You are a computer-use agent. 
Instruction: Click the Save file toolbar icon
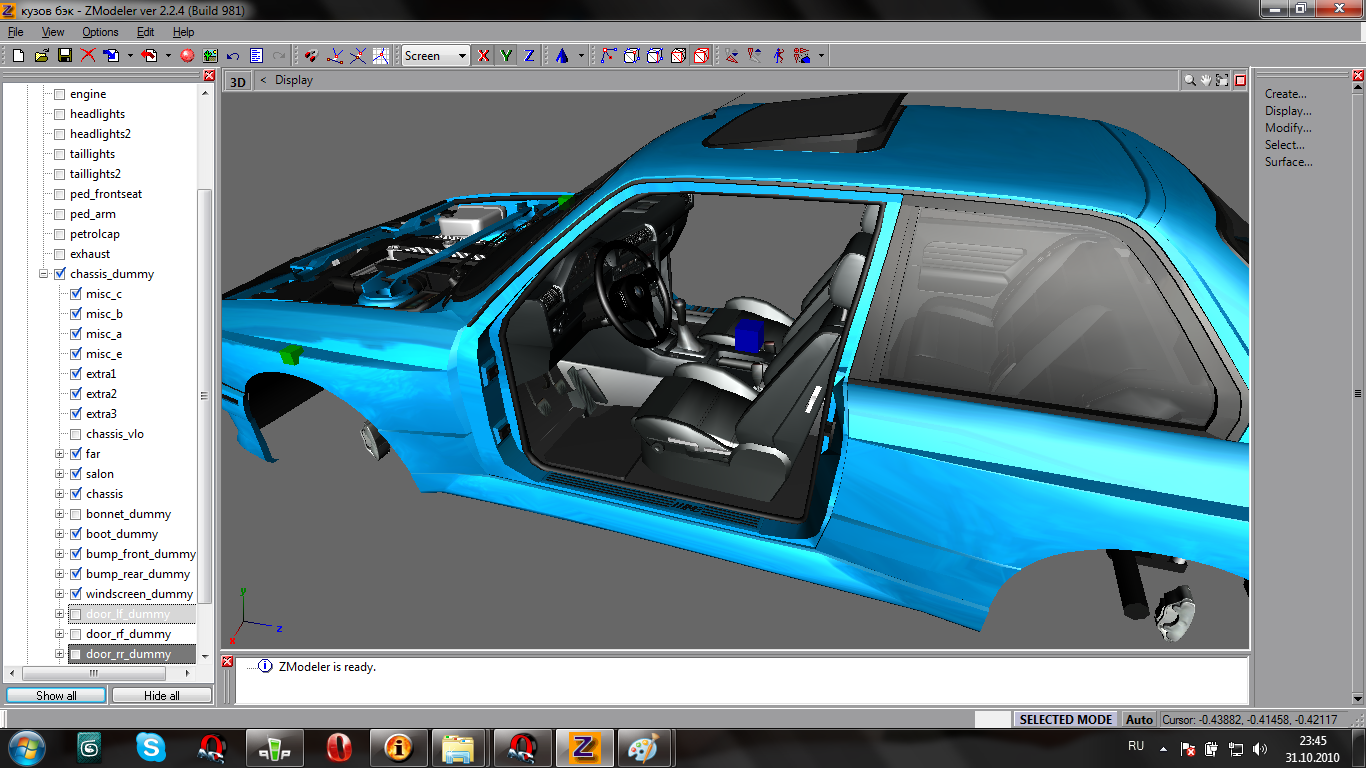64,56
